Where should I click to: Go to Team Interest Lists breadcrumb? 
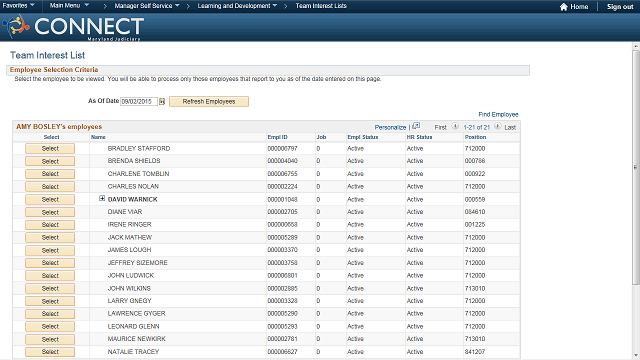[321, 6]
